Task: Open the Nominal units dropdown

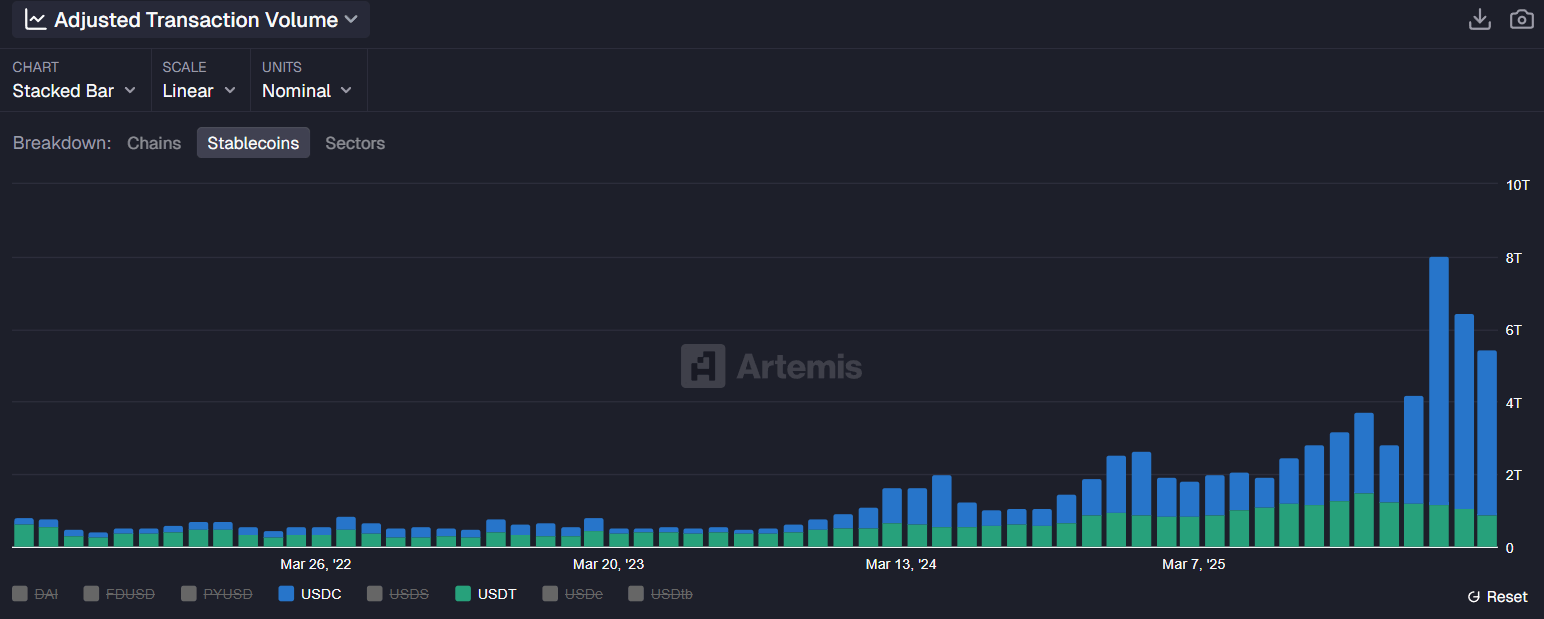Action: click(x=306, y=90)
